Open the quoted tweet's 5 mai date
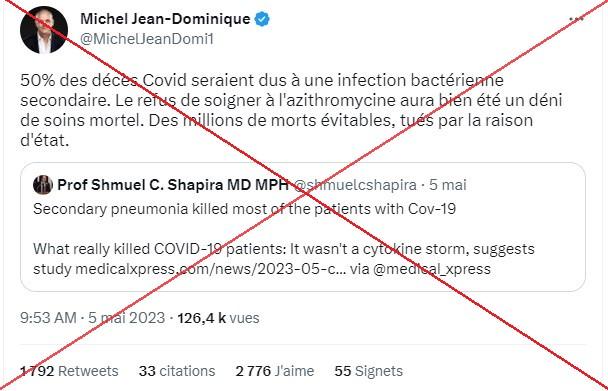This screenshot has width=608, height=391. tap(447, 185)
